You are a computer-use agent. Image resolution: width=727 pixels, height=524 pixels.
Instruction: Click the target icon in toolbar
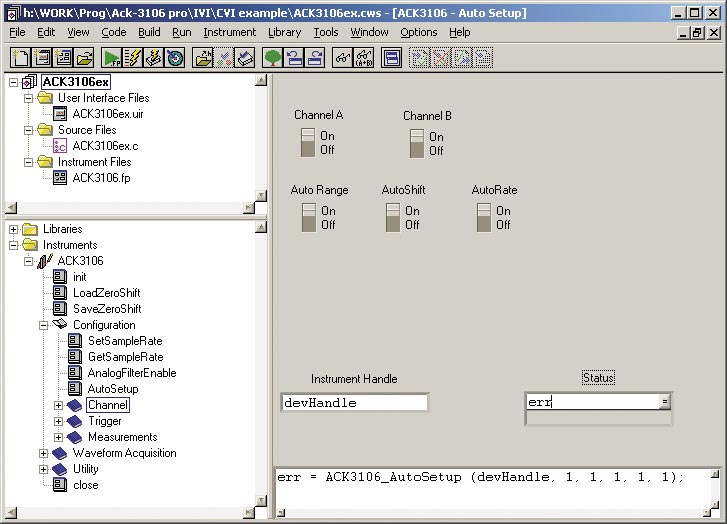(x=176, y=58)
